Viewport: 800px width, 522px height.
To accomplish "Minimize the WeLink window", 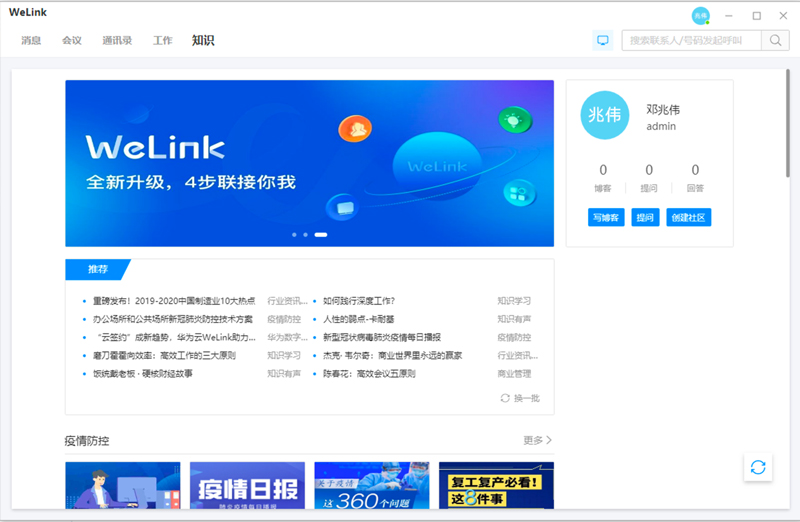I will point(729,16).
